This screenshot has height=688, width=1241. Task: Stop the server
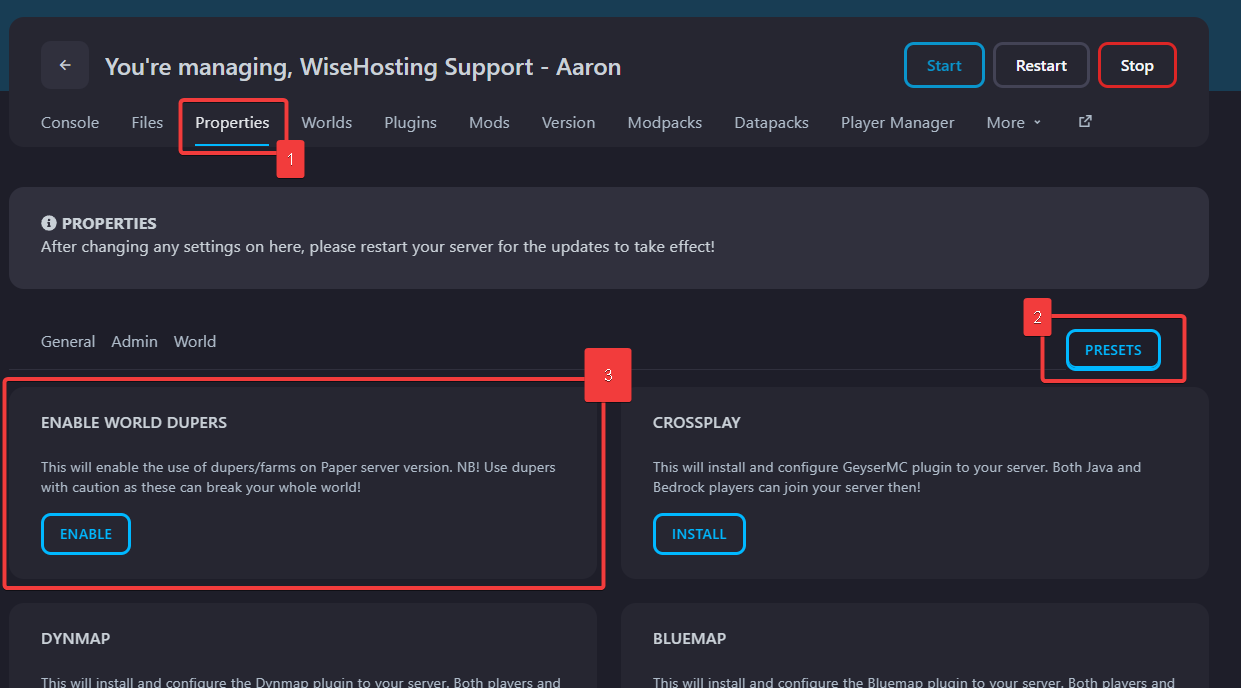[1137, 65]
